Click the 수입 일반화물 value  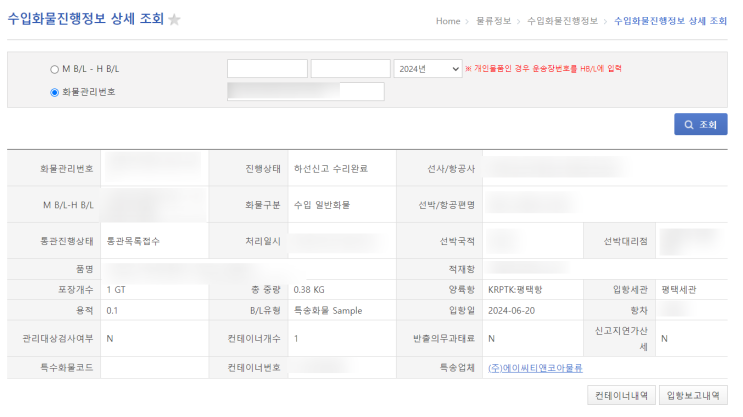pos(322,205)
